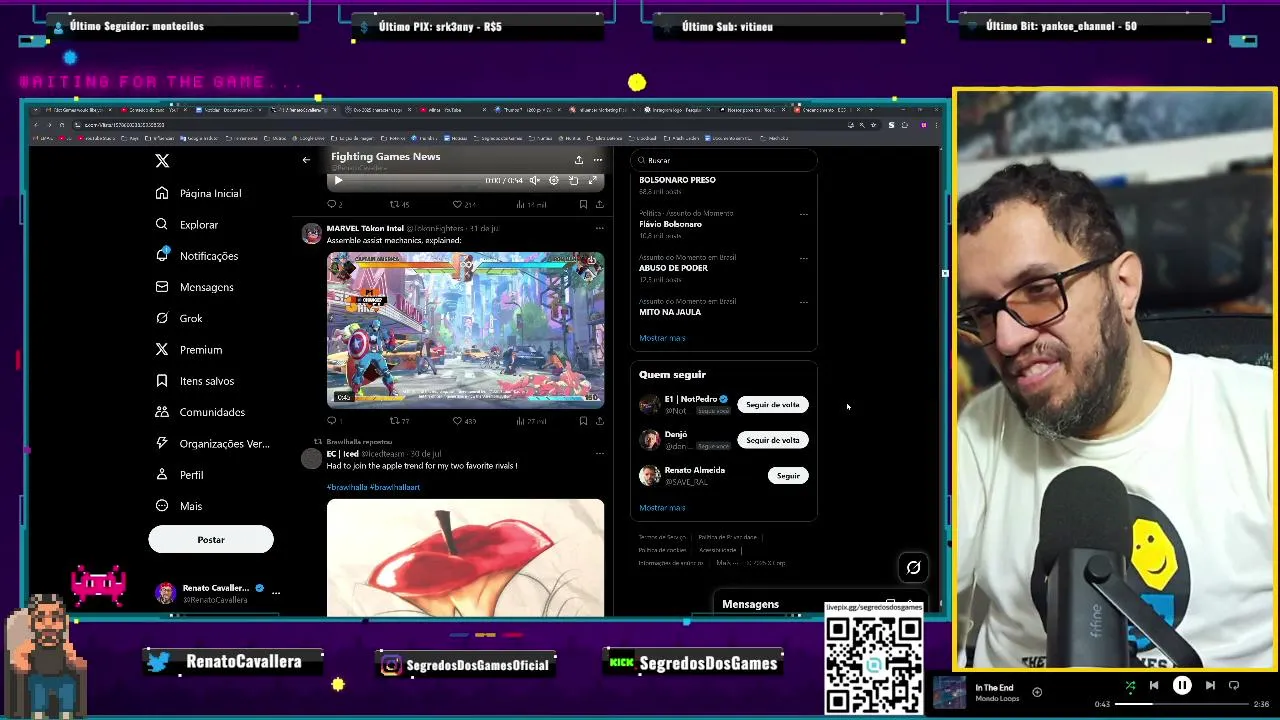Follow back Denjó

773,440
